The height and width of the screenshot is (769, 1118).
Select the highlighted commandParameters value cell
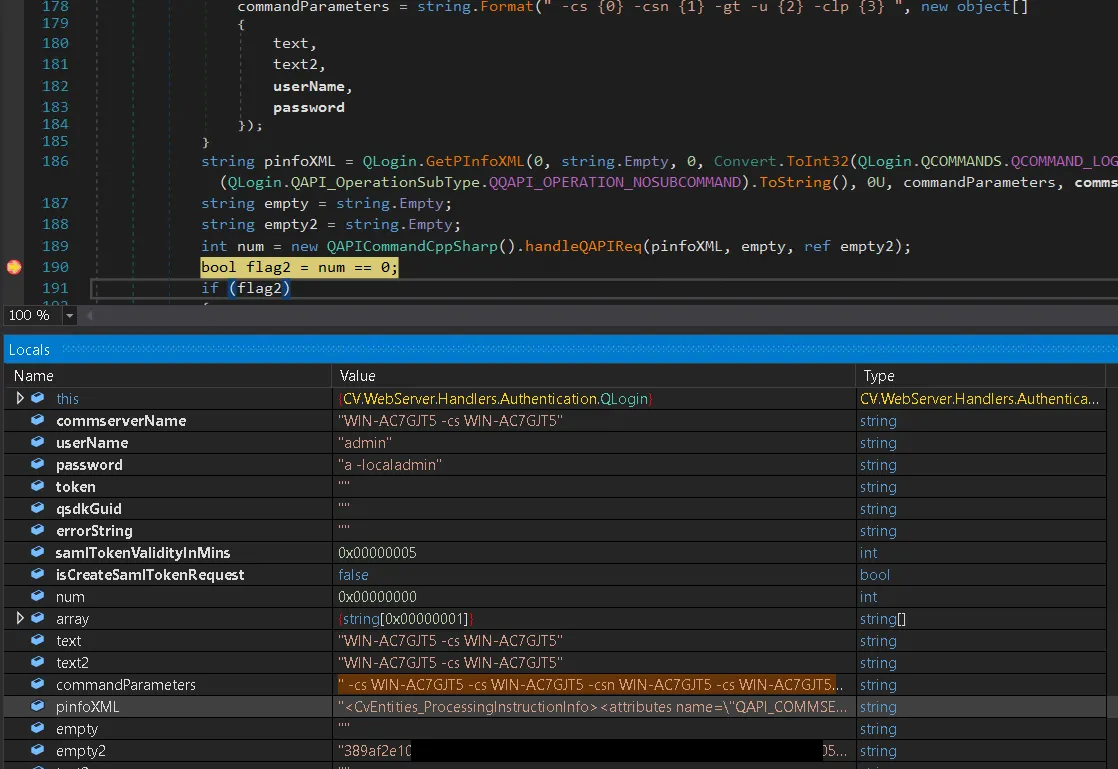click(590, 685)
